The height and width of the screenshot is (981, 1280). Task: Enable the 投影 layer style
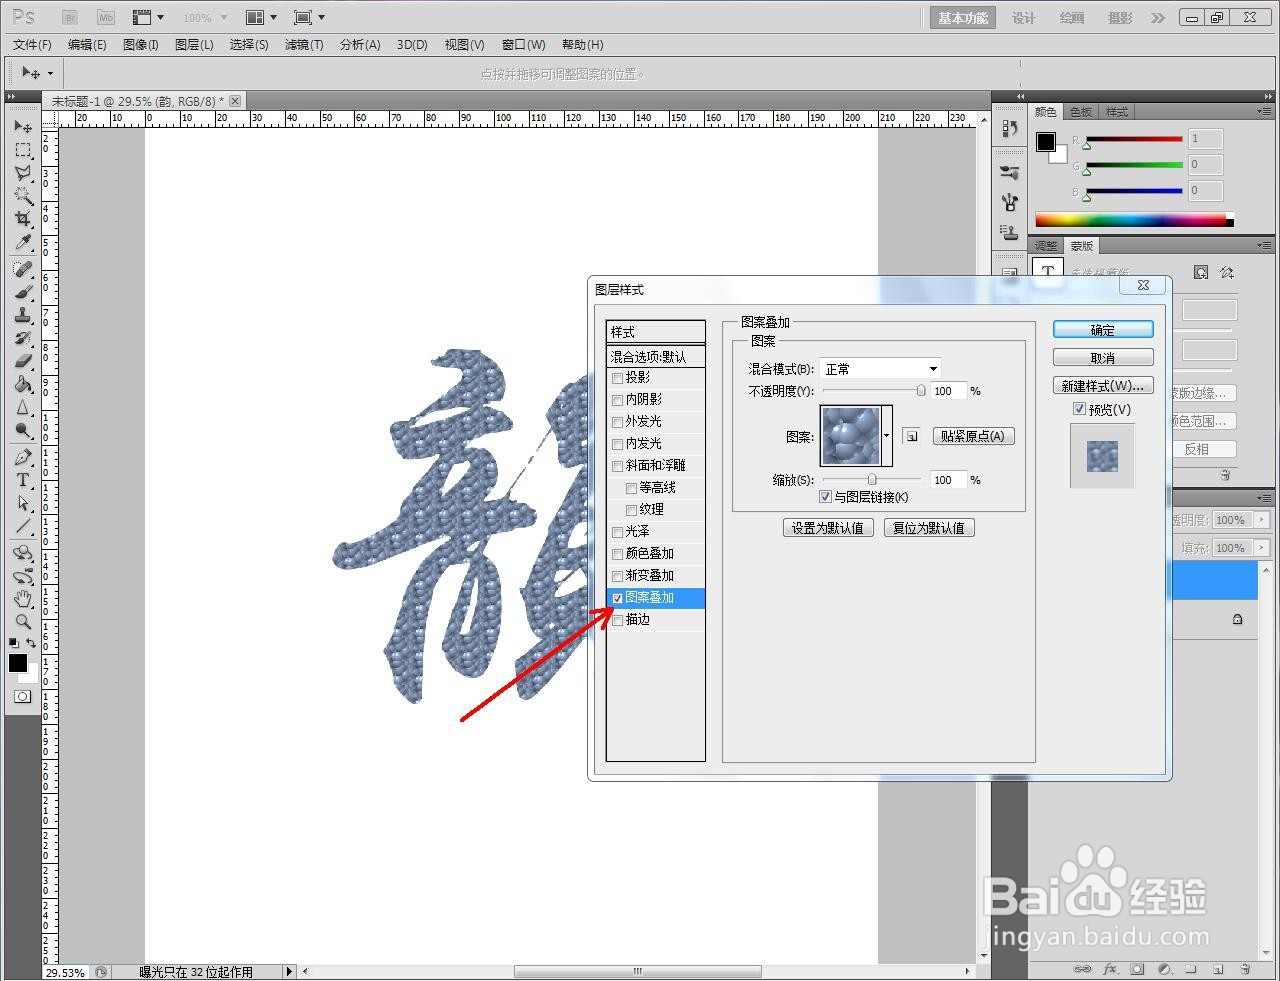coord(617,377)
